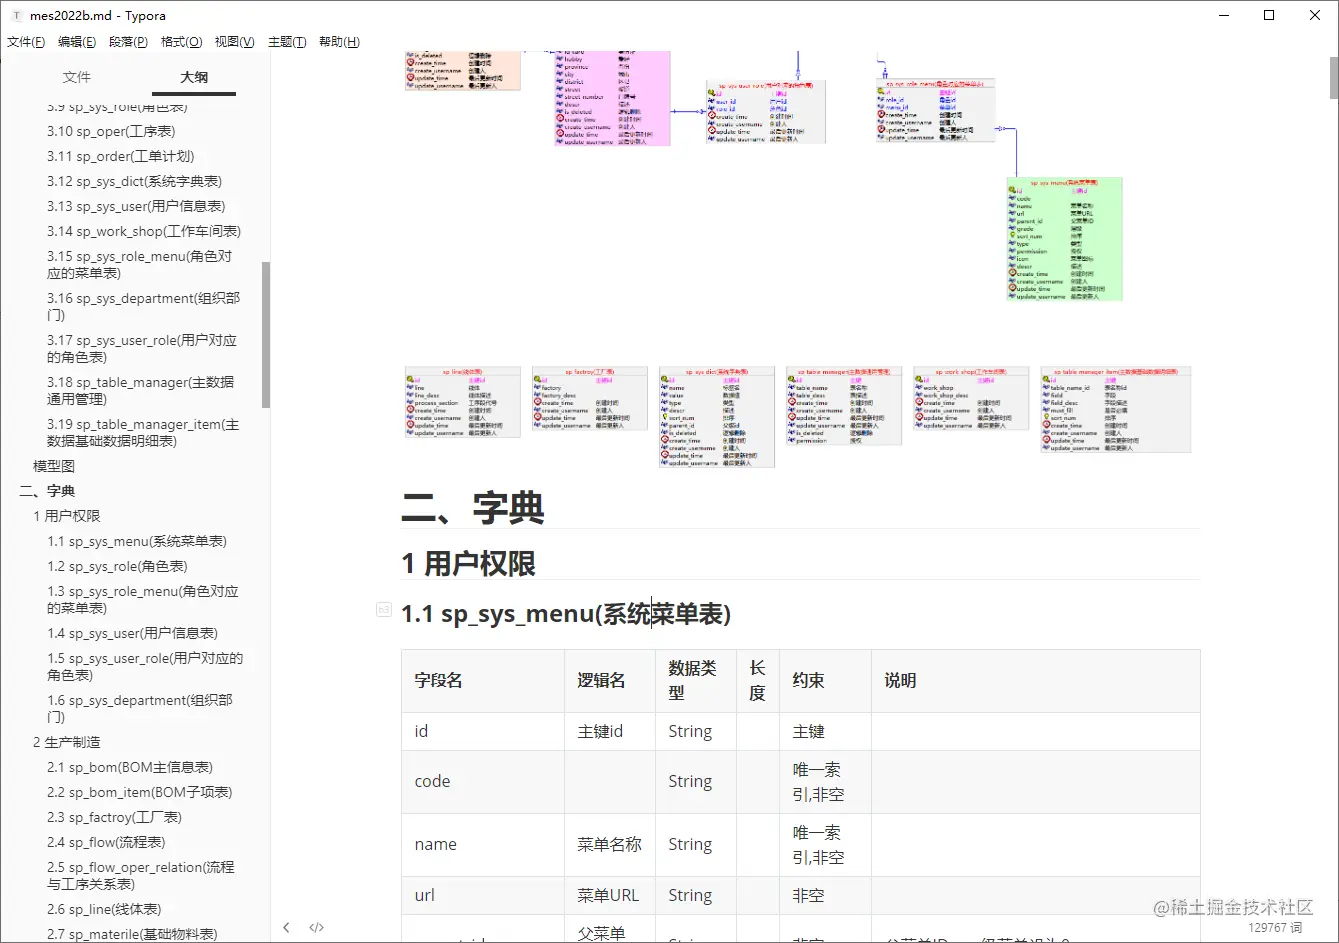1339x943 pixels.
Task: Open the 主题(T) menu
Action: coord(287,41)
